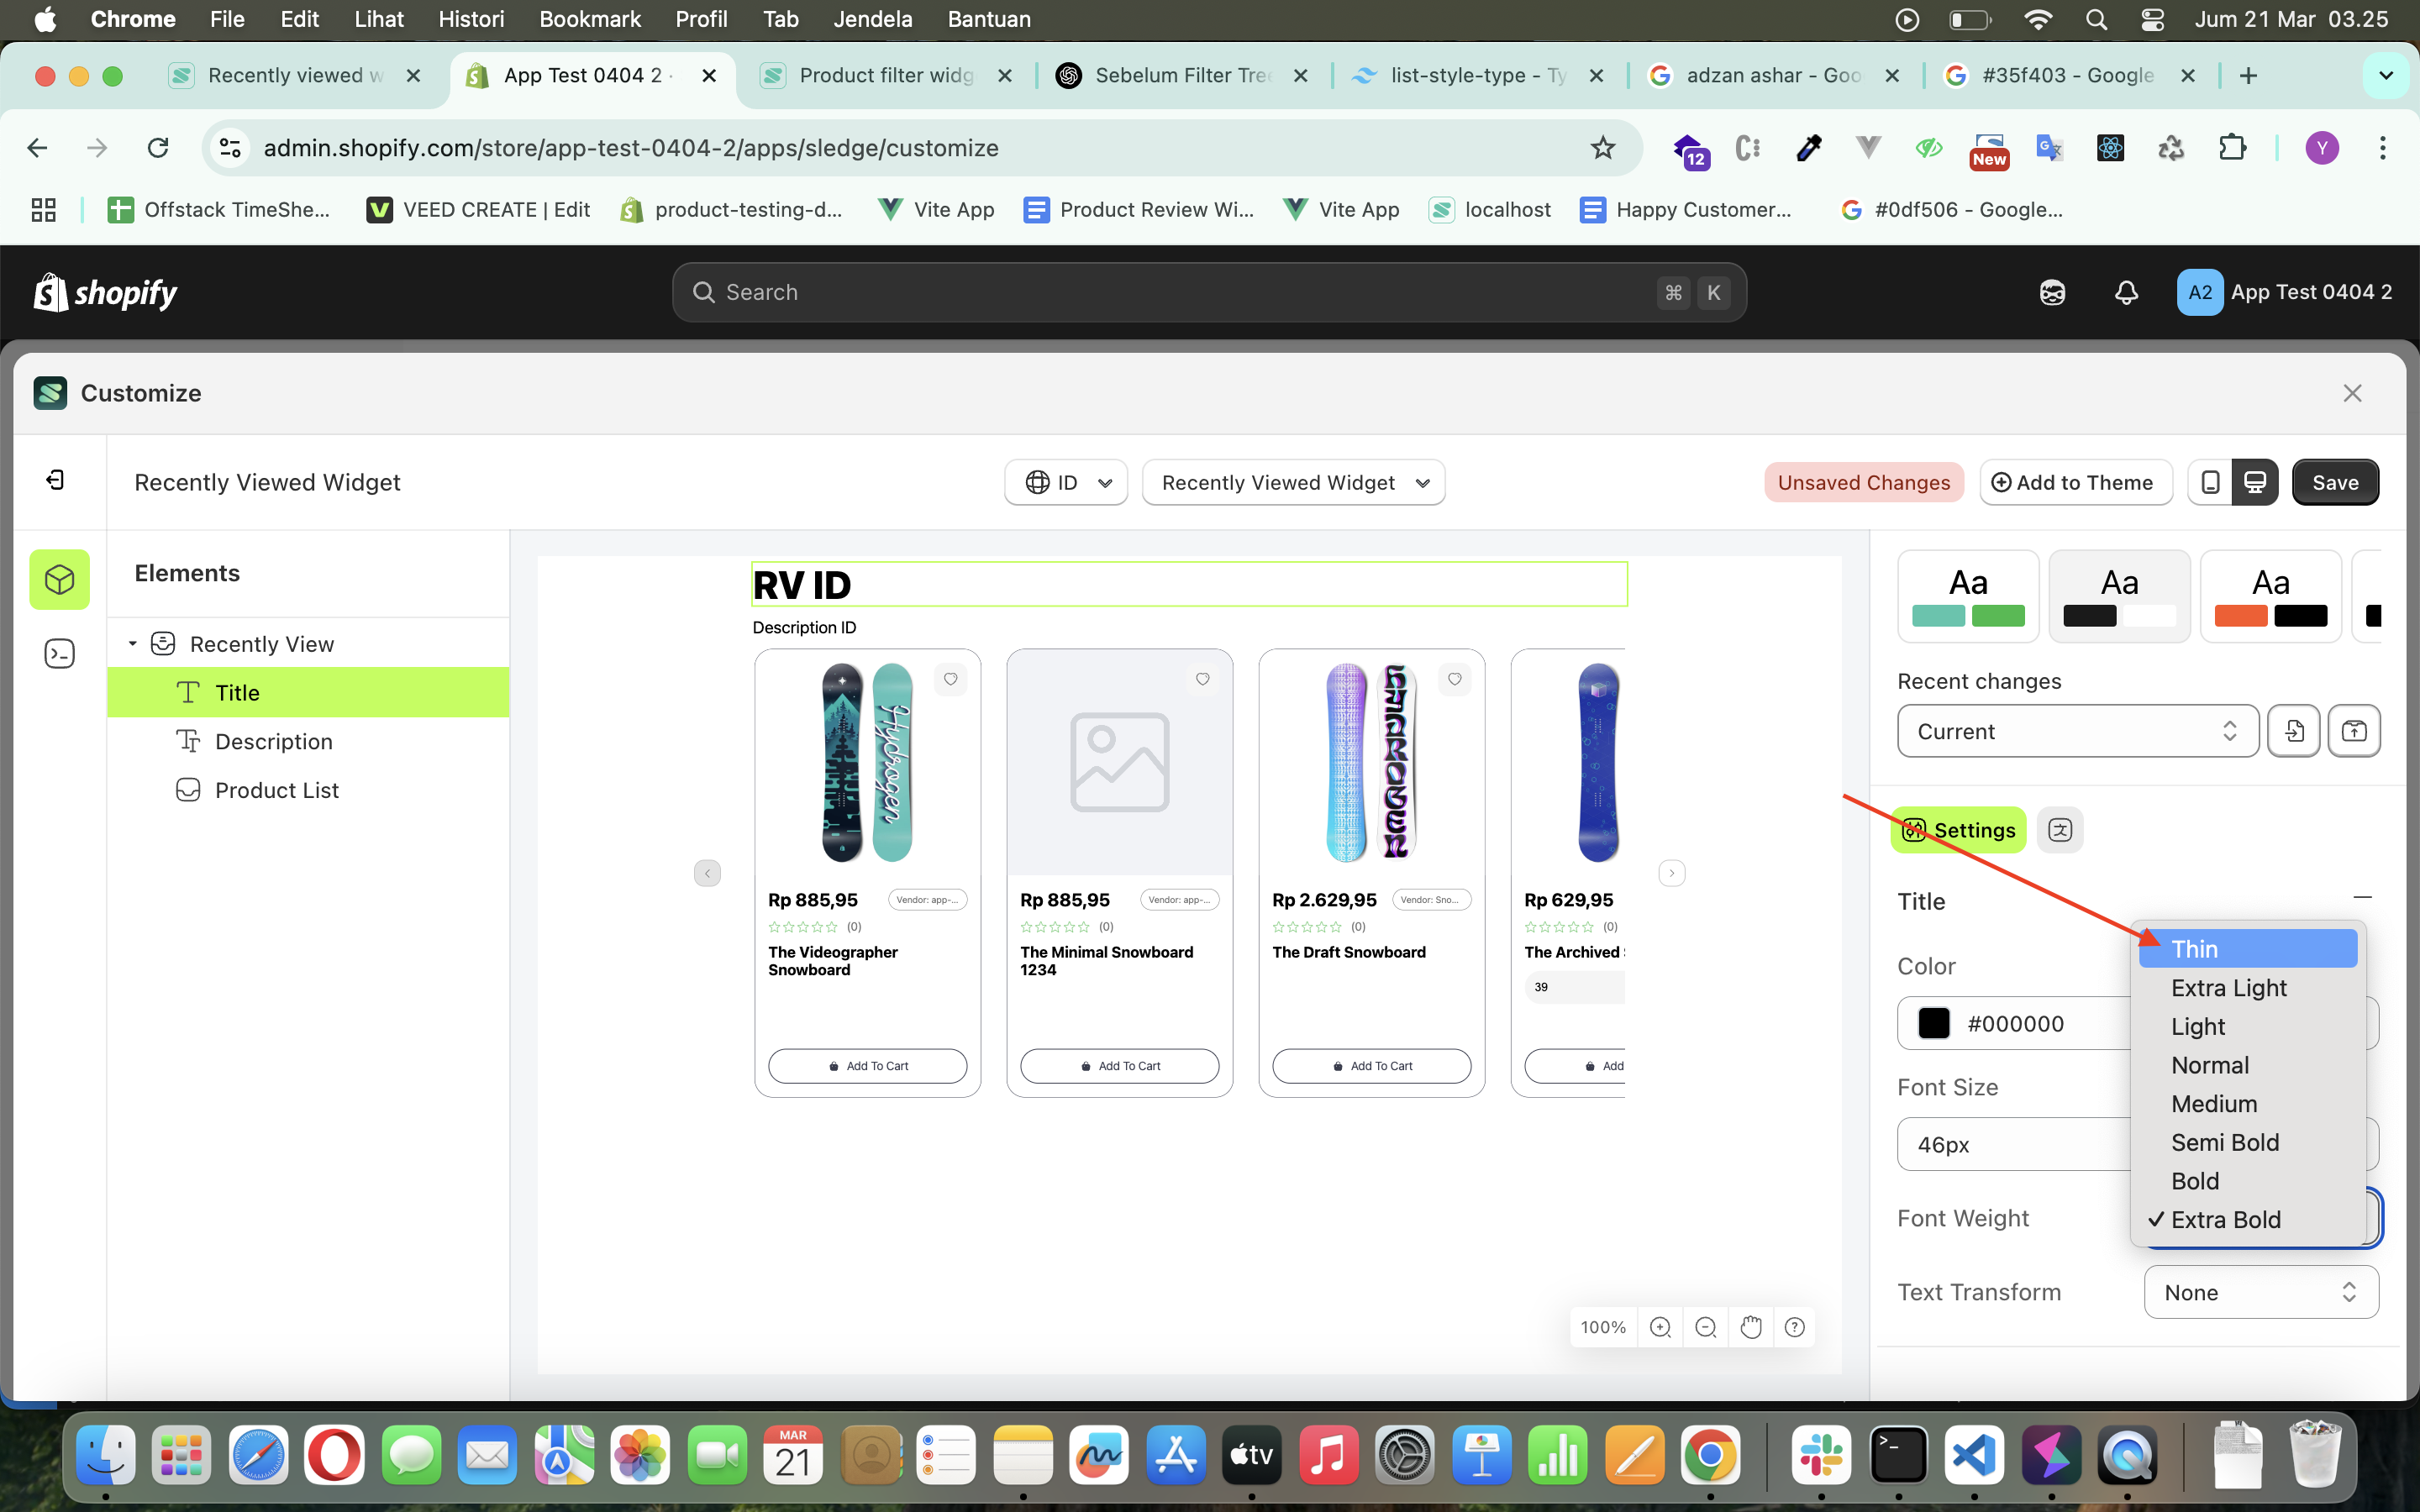
Task: Open the canvas help question icon
Action: coord(1795,1327)
